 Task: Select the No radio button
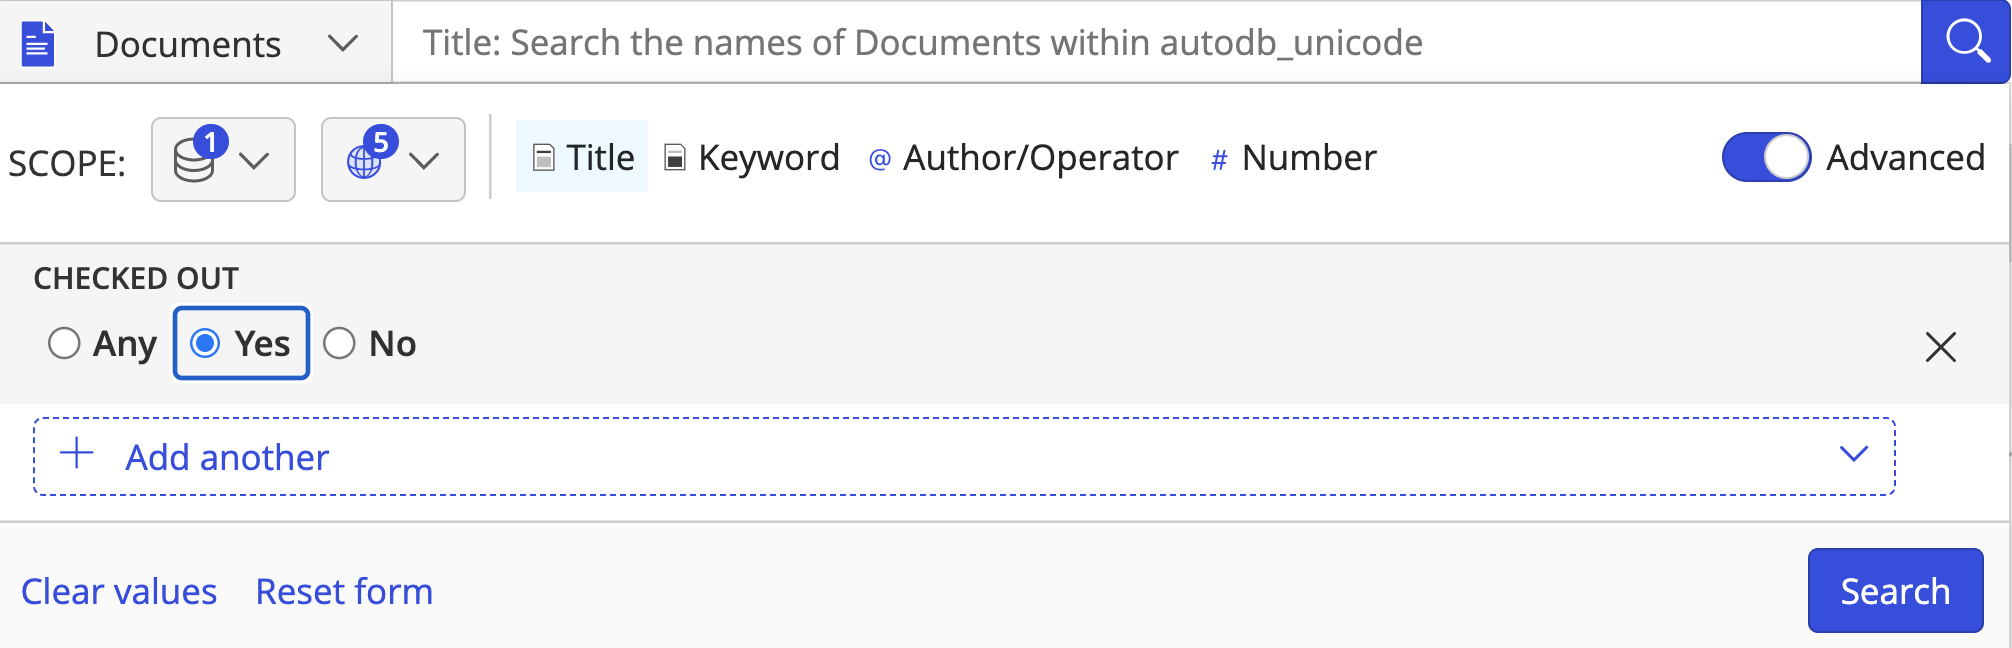(339, 343)
